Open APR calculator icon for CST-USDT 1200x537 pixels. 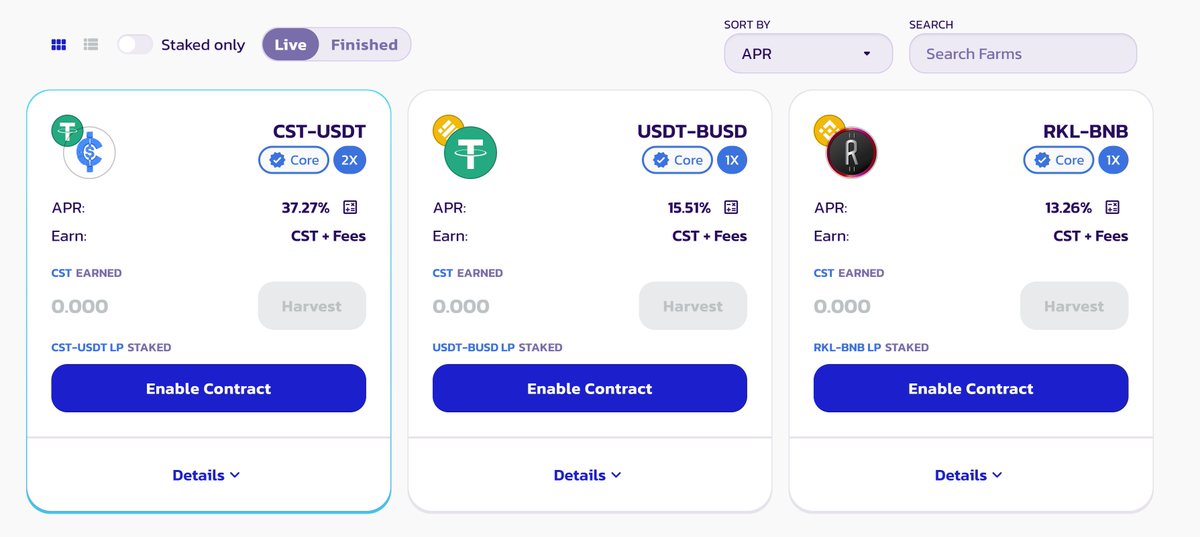pyautogui.click(x=350, y=208)
